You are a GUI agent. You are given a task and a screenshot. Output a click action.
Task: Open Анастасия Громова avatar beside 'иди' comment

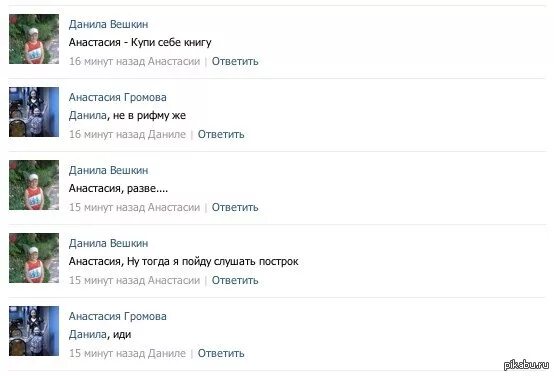tap(34, 331)
